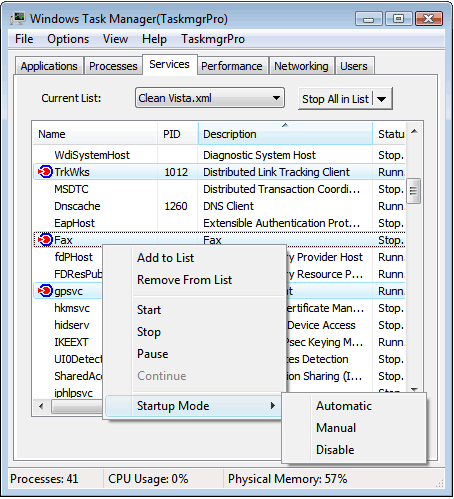Click the Physical Memory: 57% status entry
This screenshot has width=454, height=499.
click(287, 479)
